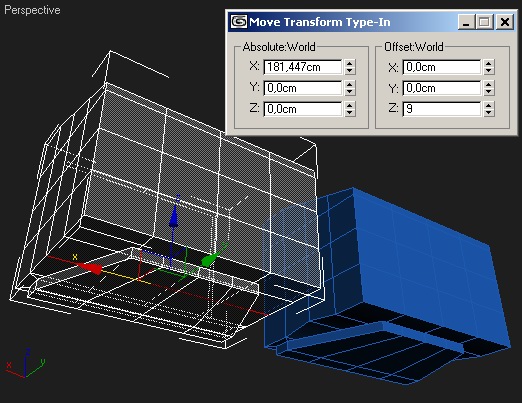Decrease Offset Z with spinner down arrow
Screen dimensions: 522x403
pyautogui.click(x=489, y=113)
